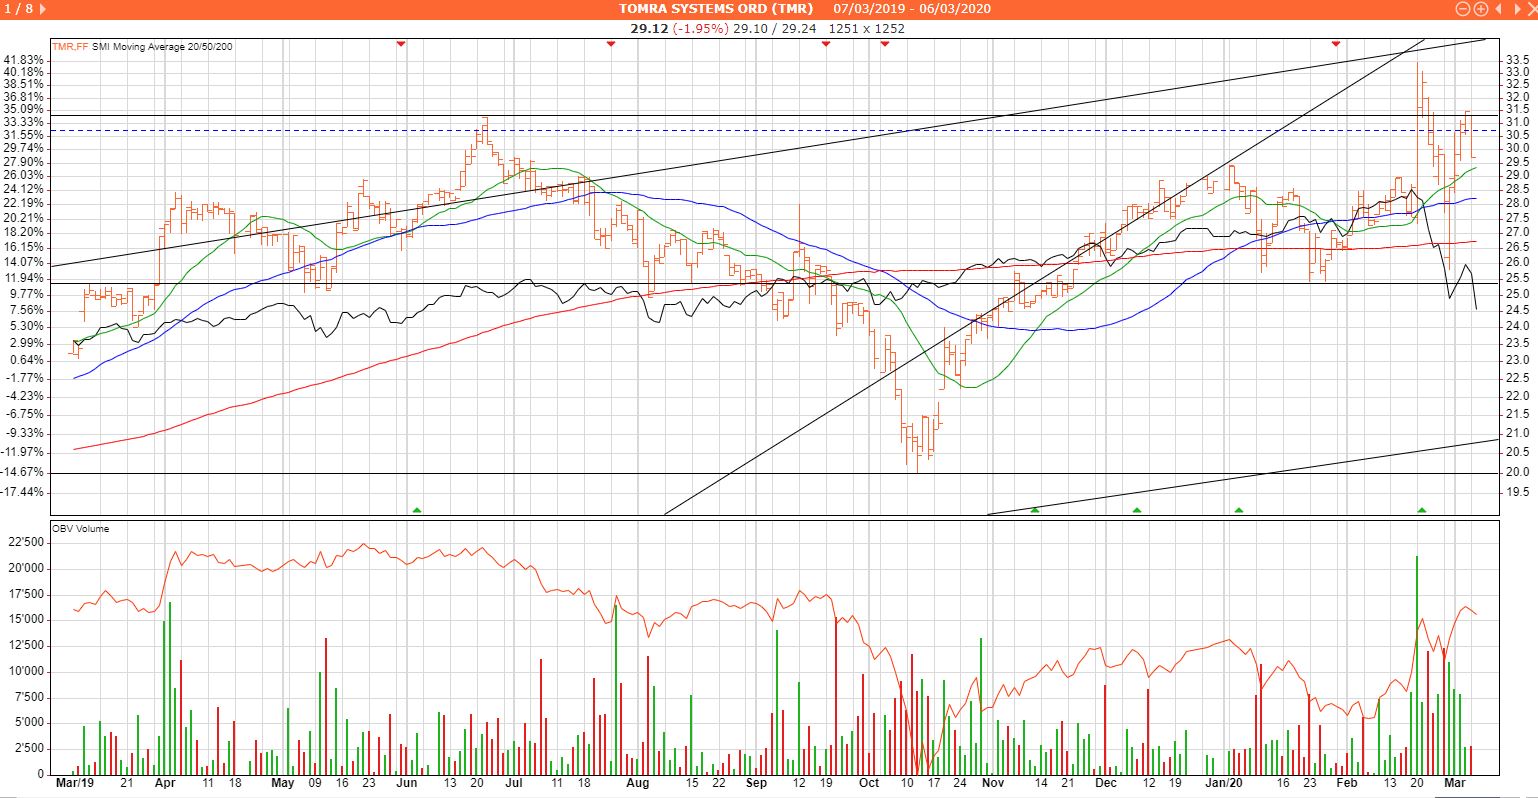Zoom out the chart with minus icon

[x=1463, y=9]
